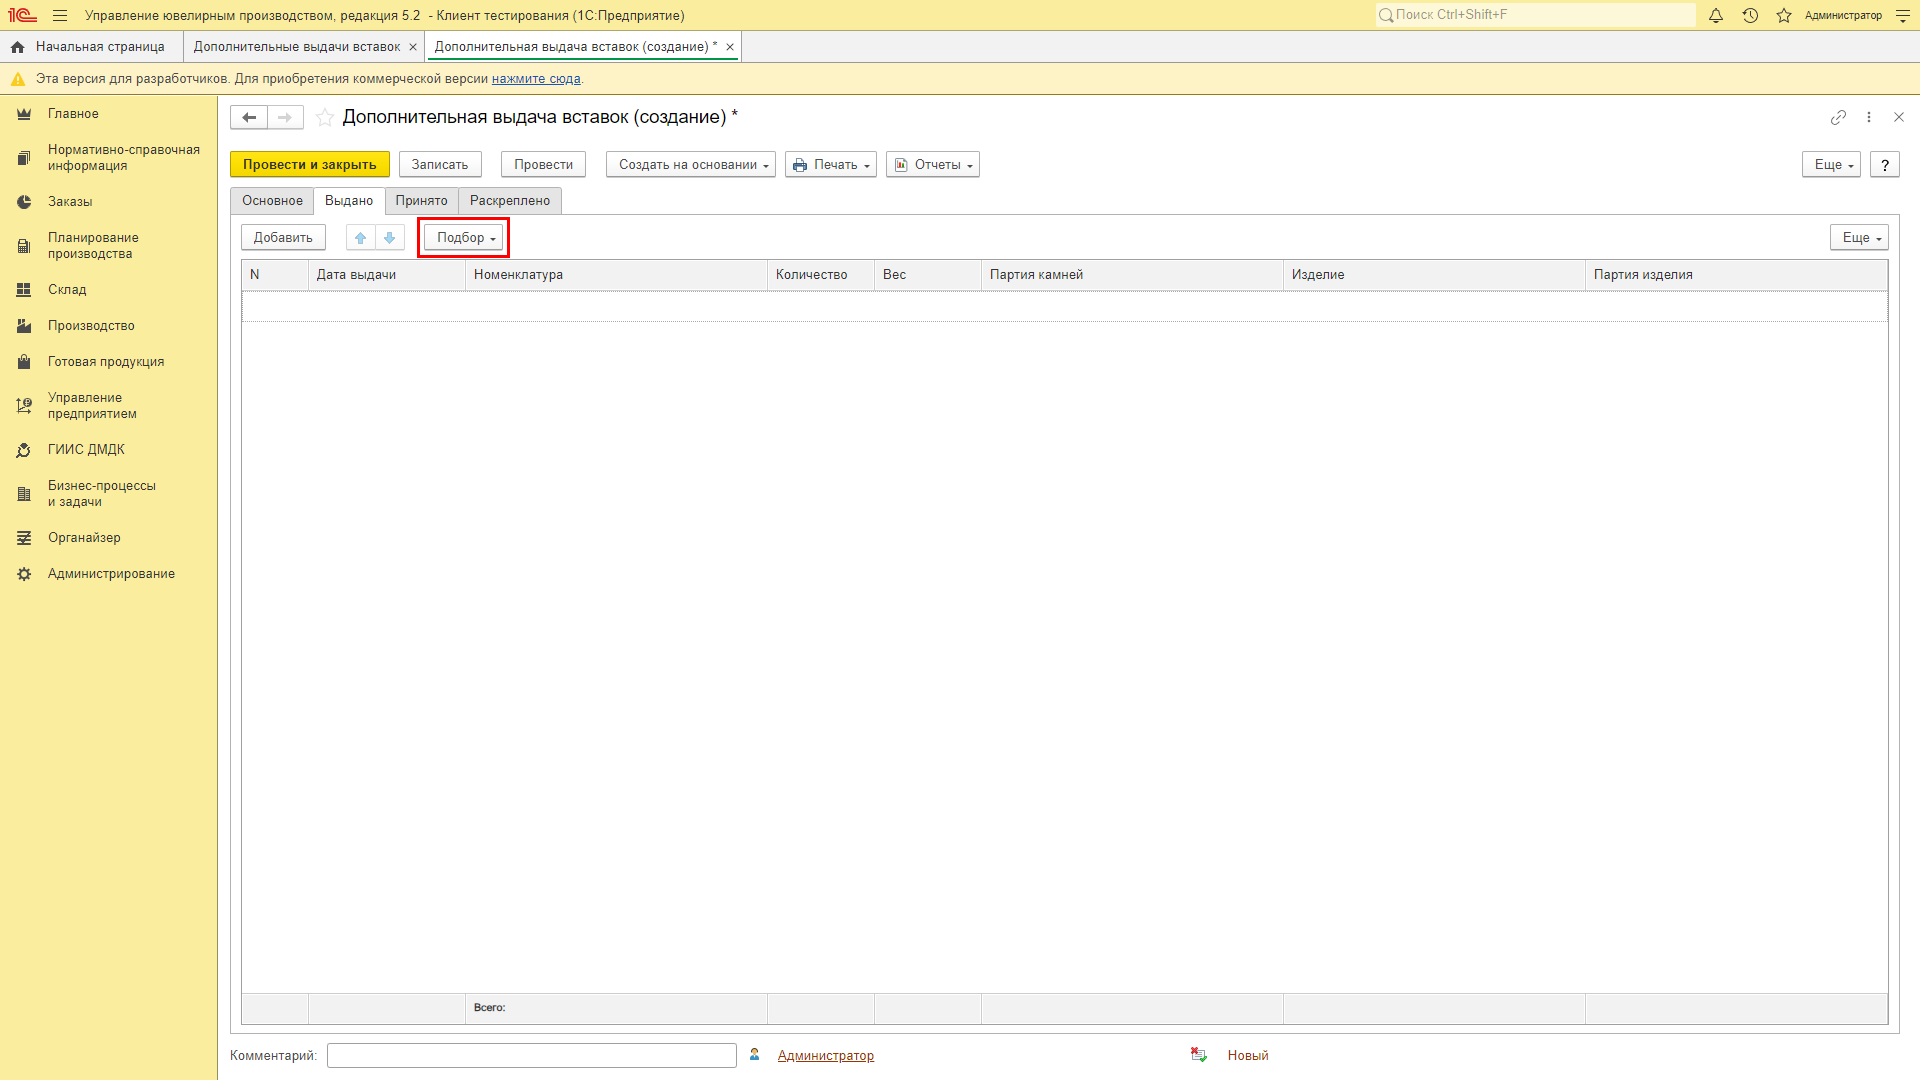1920x1080 pixels.
Task: Click the document status icon near Новый
Action: click(x=1199, y=1055)
